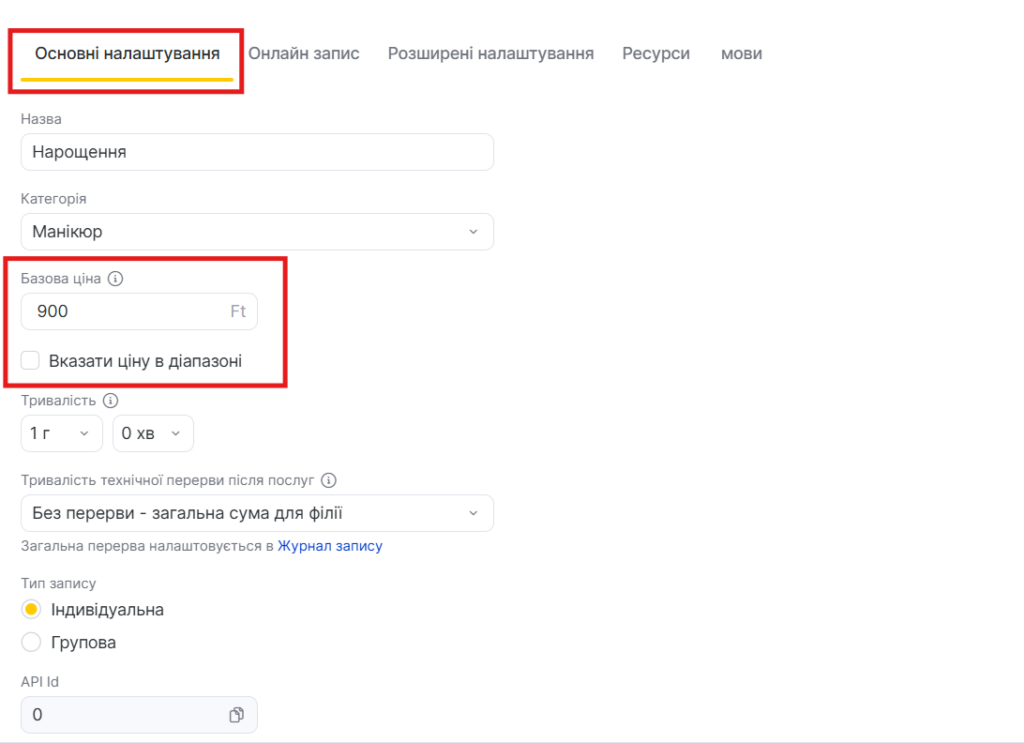Choose the Групова record type
This screenshot has width=1024, height=743.
click(31, 642)
